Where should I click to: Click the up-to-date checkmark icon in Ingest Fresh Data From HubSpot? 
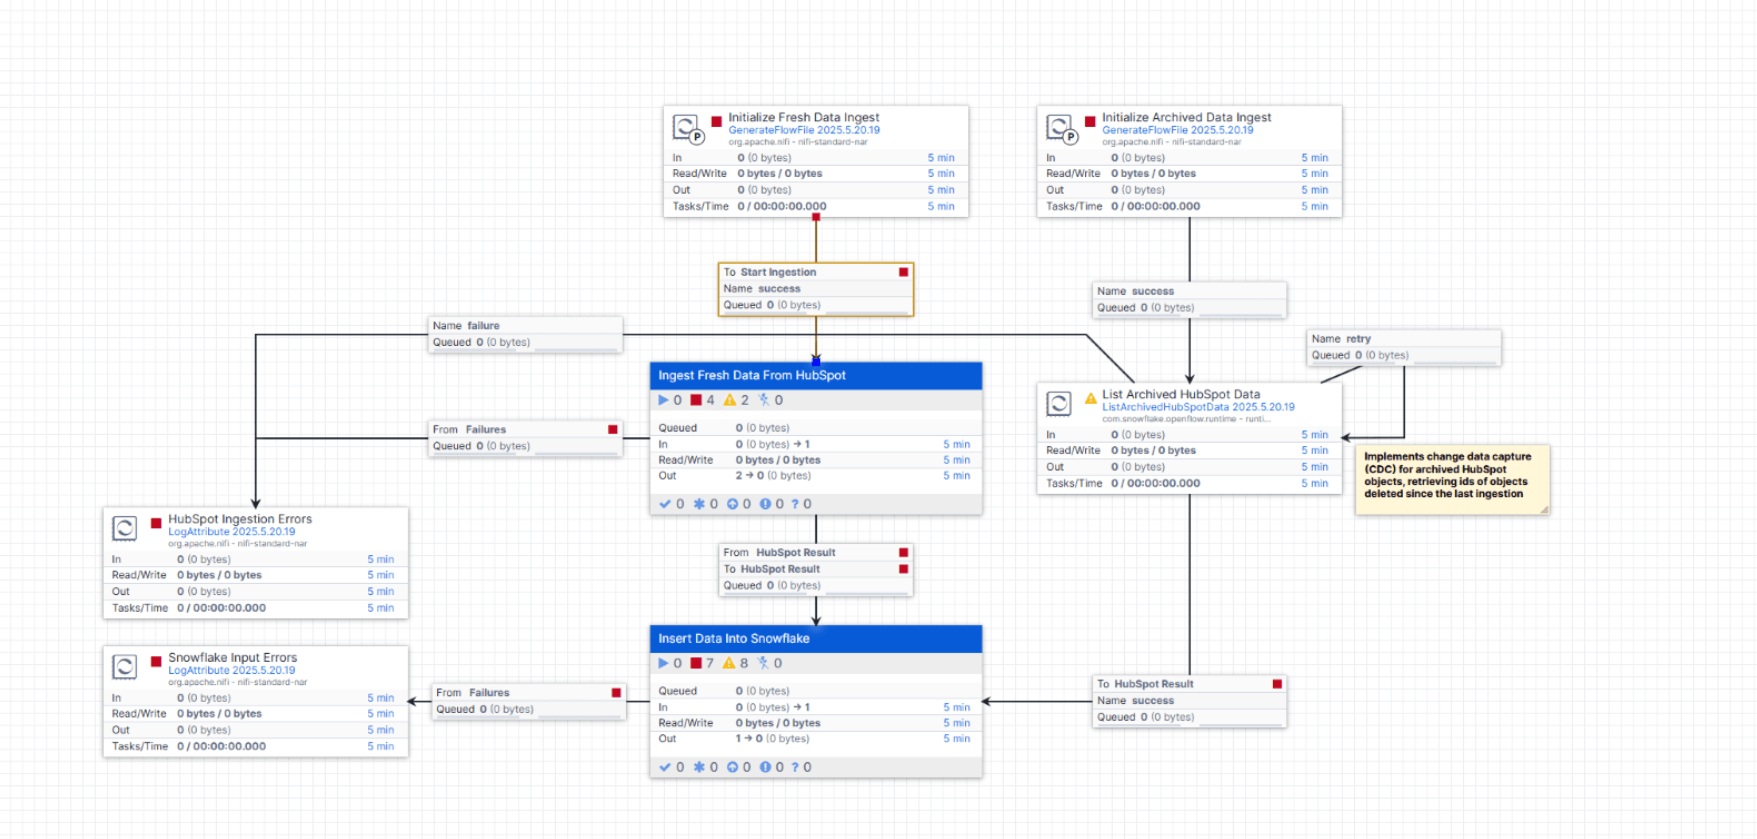(665, 504)
